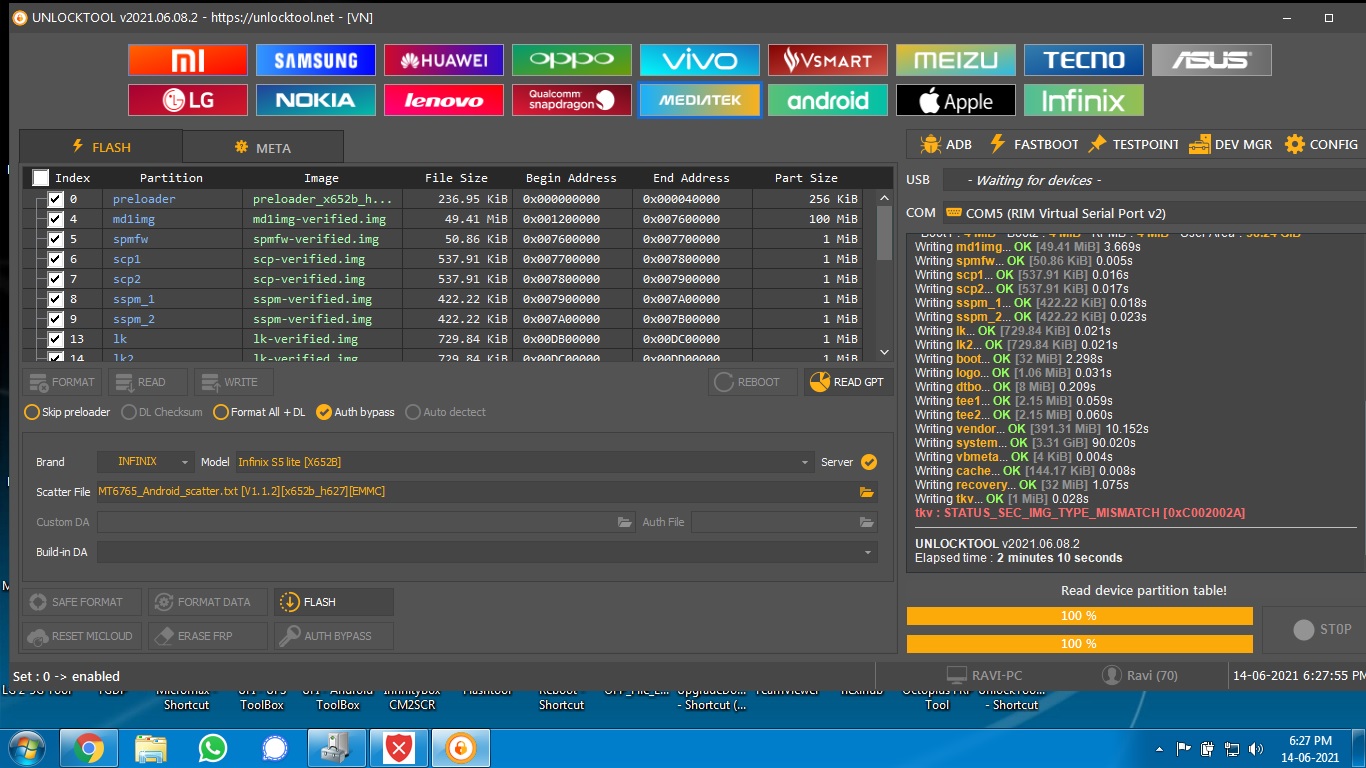
Task: Select the MediaTek platform tile
Action: pos(700,100)
